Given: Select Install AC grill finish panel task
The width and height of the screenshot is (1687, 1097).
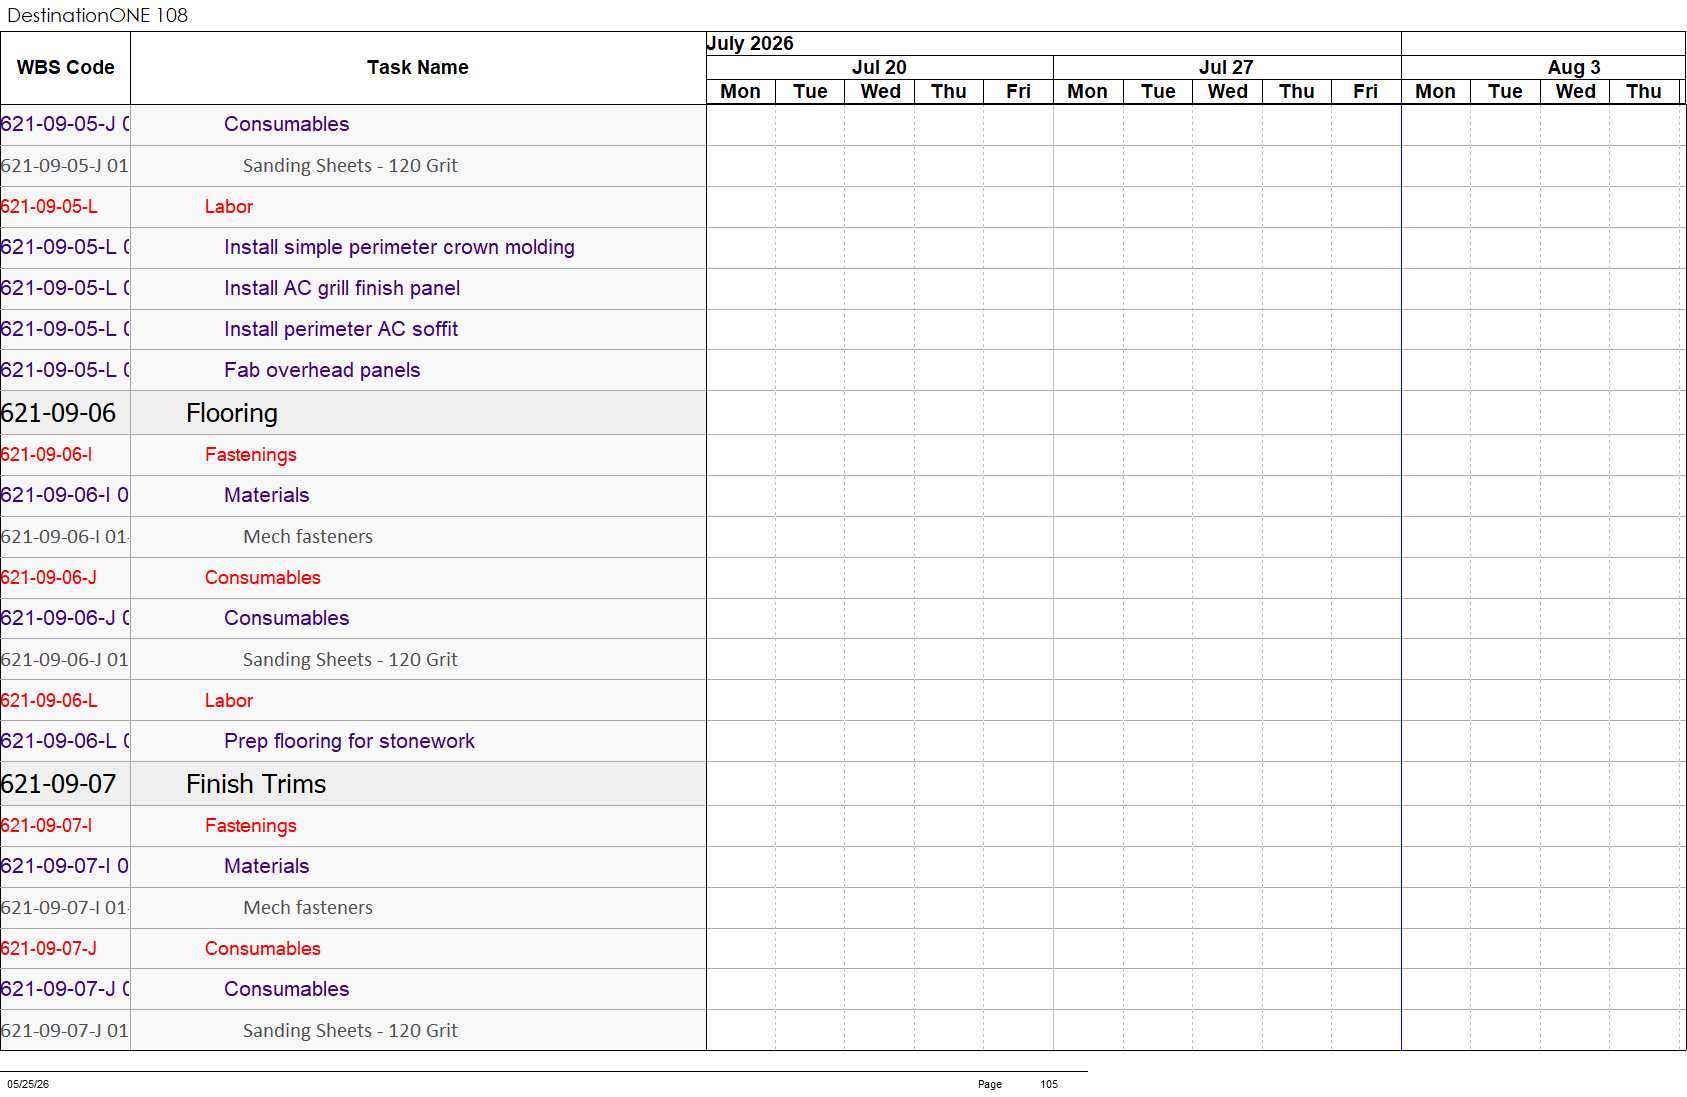Looking at the screenshot, I should pyautogui.click(x=342, y=288).
